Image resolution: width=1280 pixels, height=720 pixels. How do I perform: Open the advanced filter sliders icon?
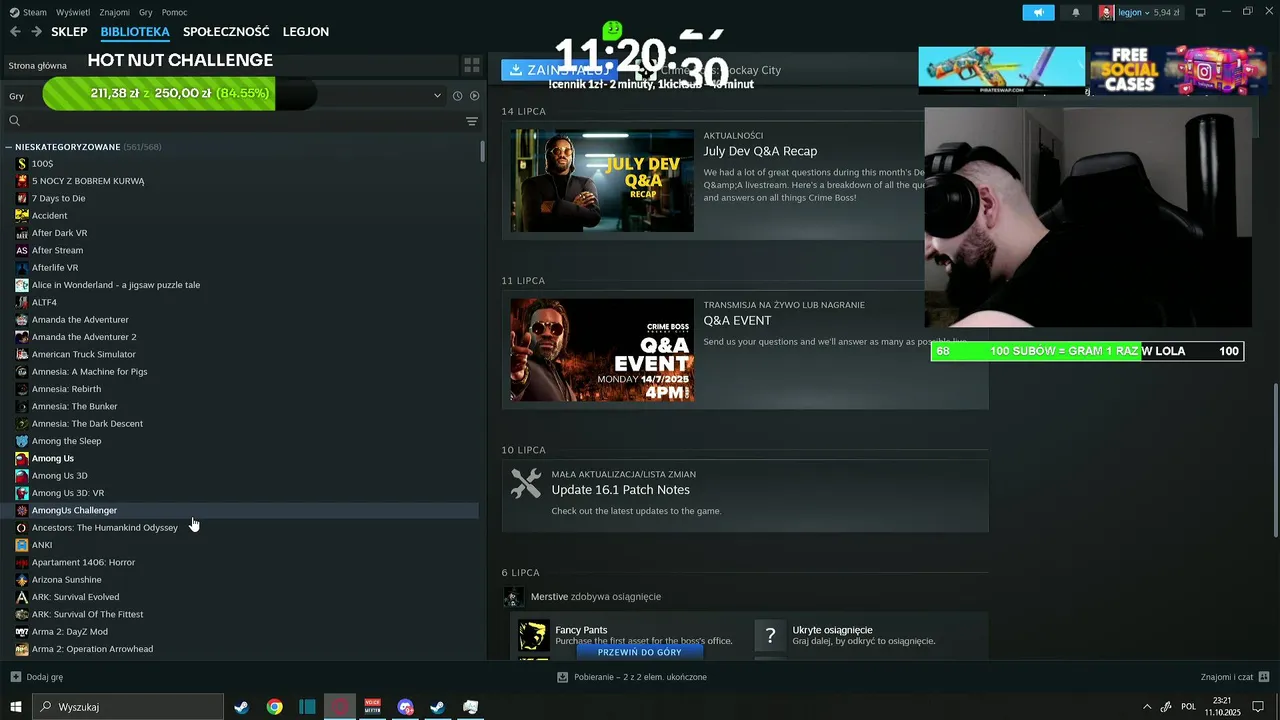pyautogui.click(x=472, y=121)
